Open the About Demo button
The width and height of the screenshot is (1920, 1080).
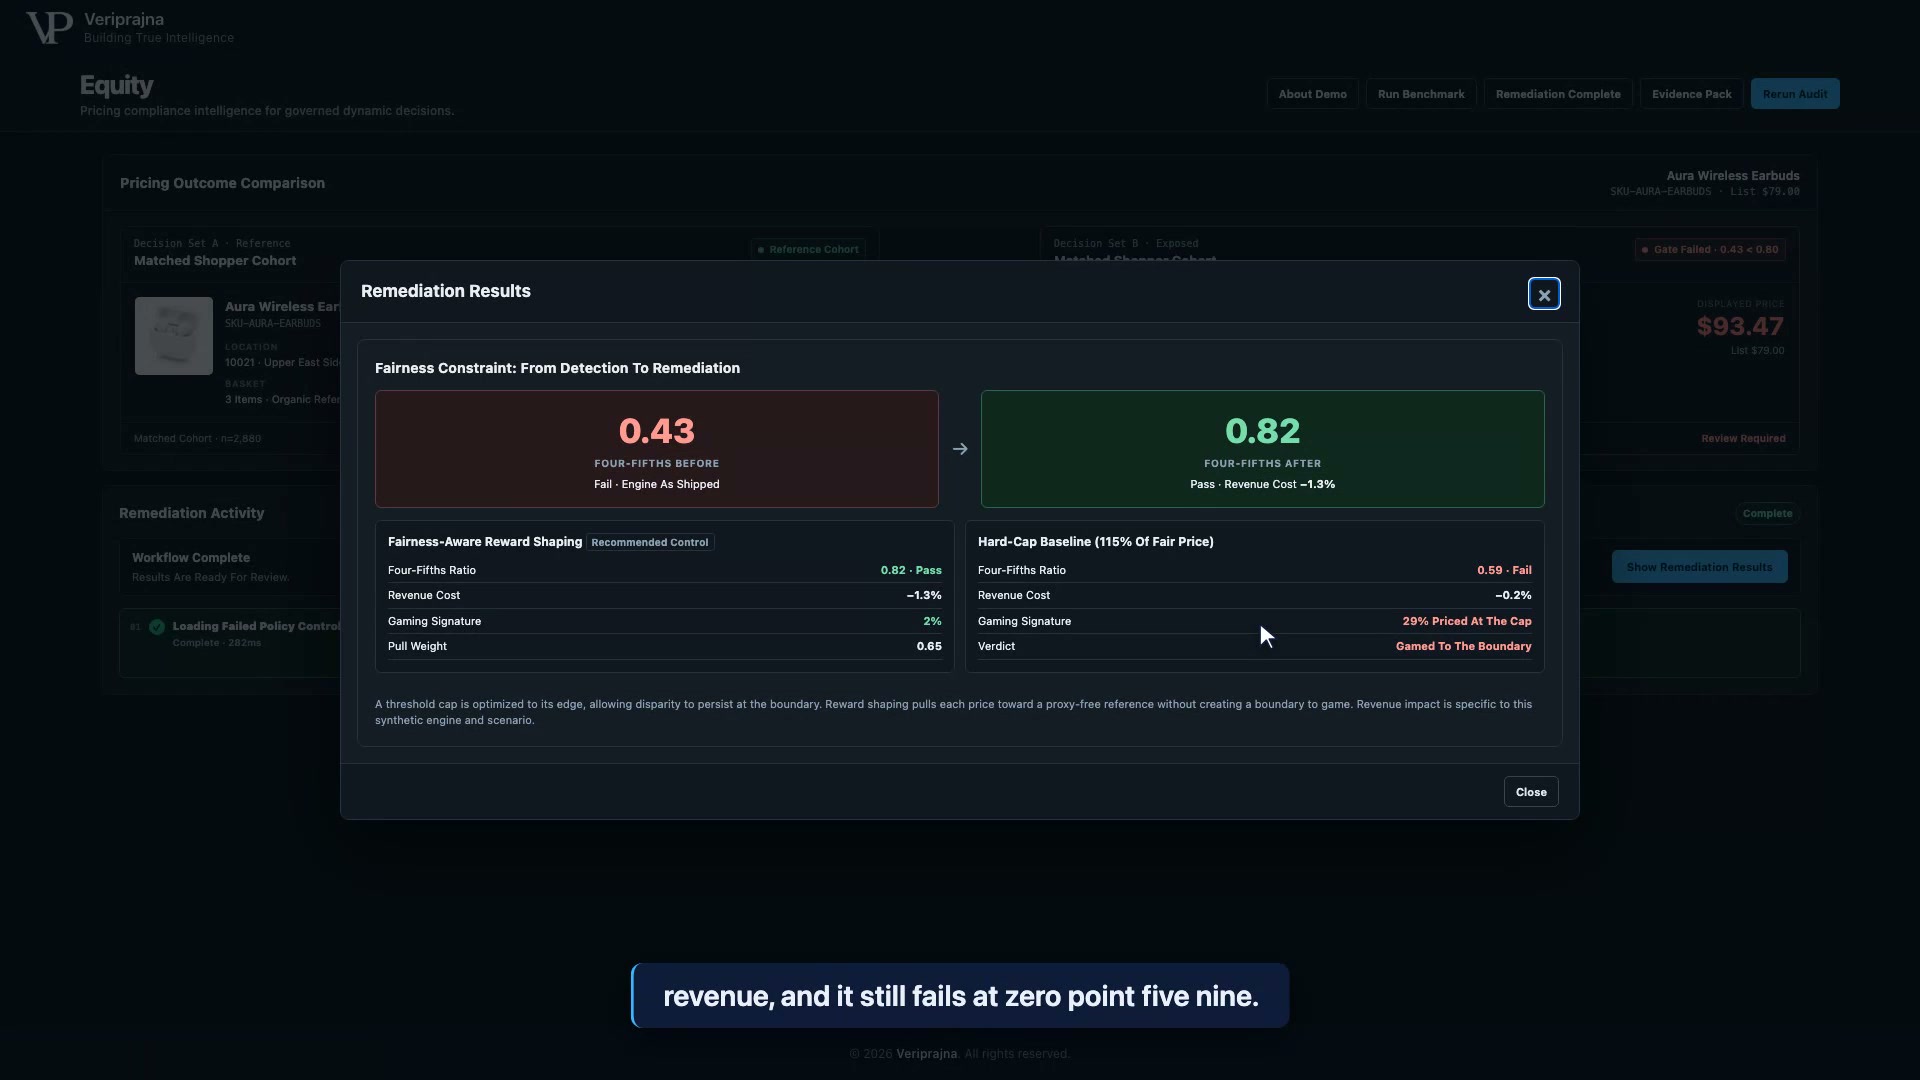pos(1312,94)
